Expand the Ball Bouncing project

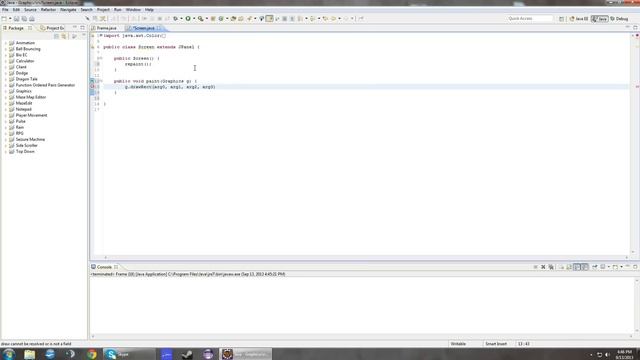tap(6, 49)
